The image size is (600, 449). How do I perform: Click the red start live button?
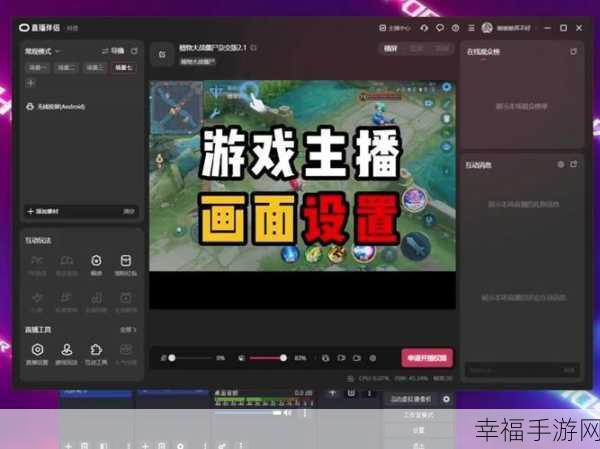point(427,358)
